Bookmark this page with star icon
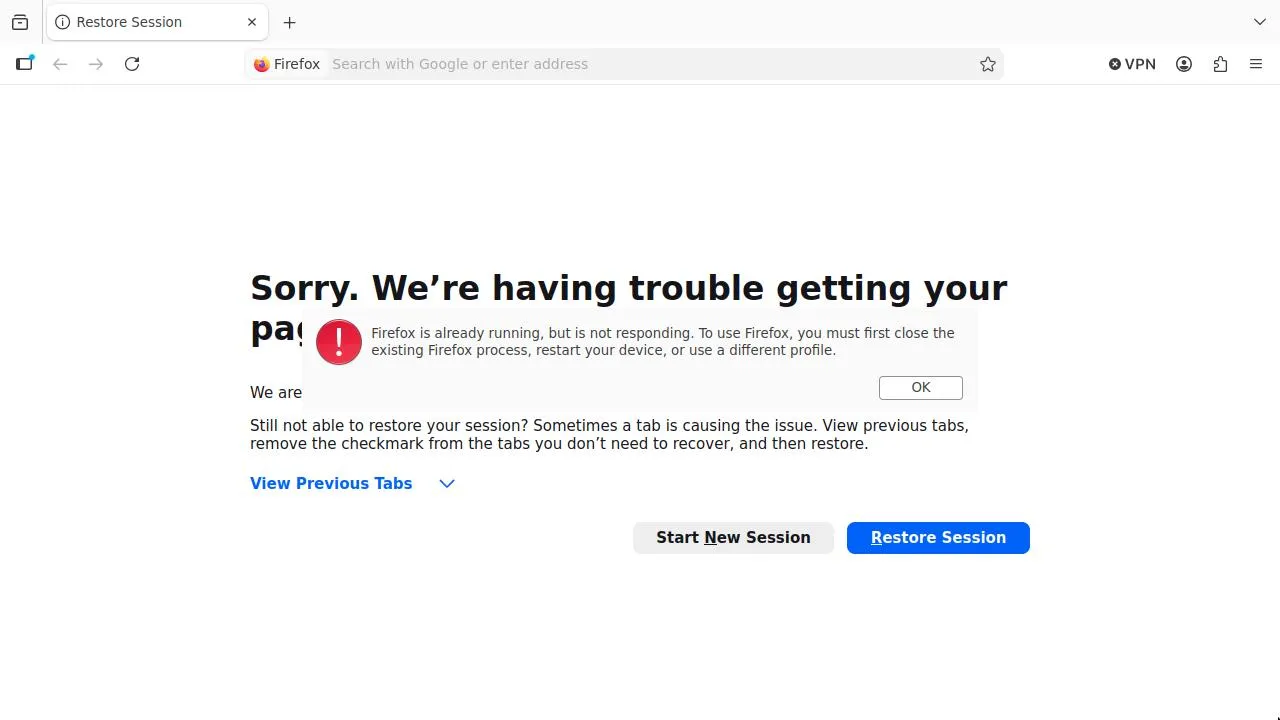Viewport: 1280px width, 720px height. point(988,64)
